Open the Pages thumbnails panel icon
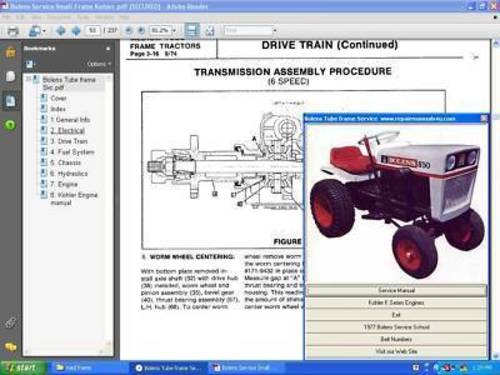The image size is (500, 375). 10,76
